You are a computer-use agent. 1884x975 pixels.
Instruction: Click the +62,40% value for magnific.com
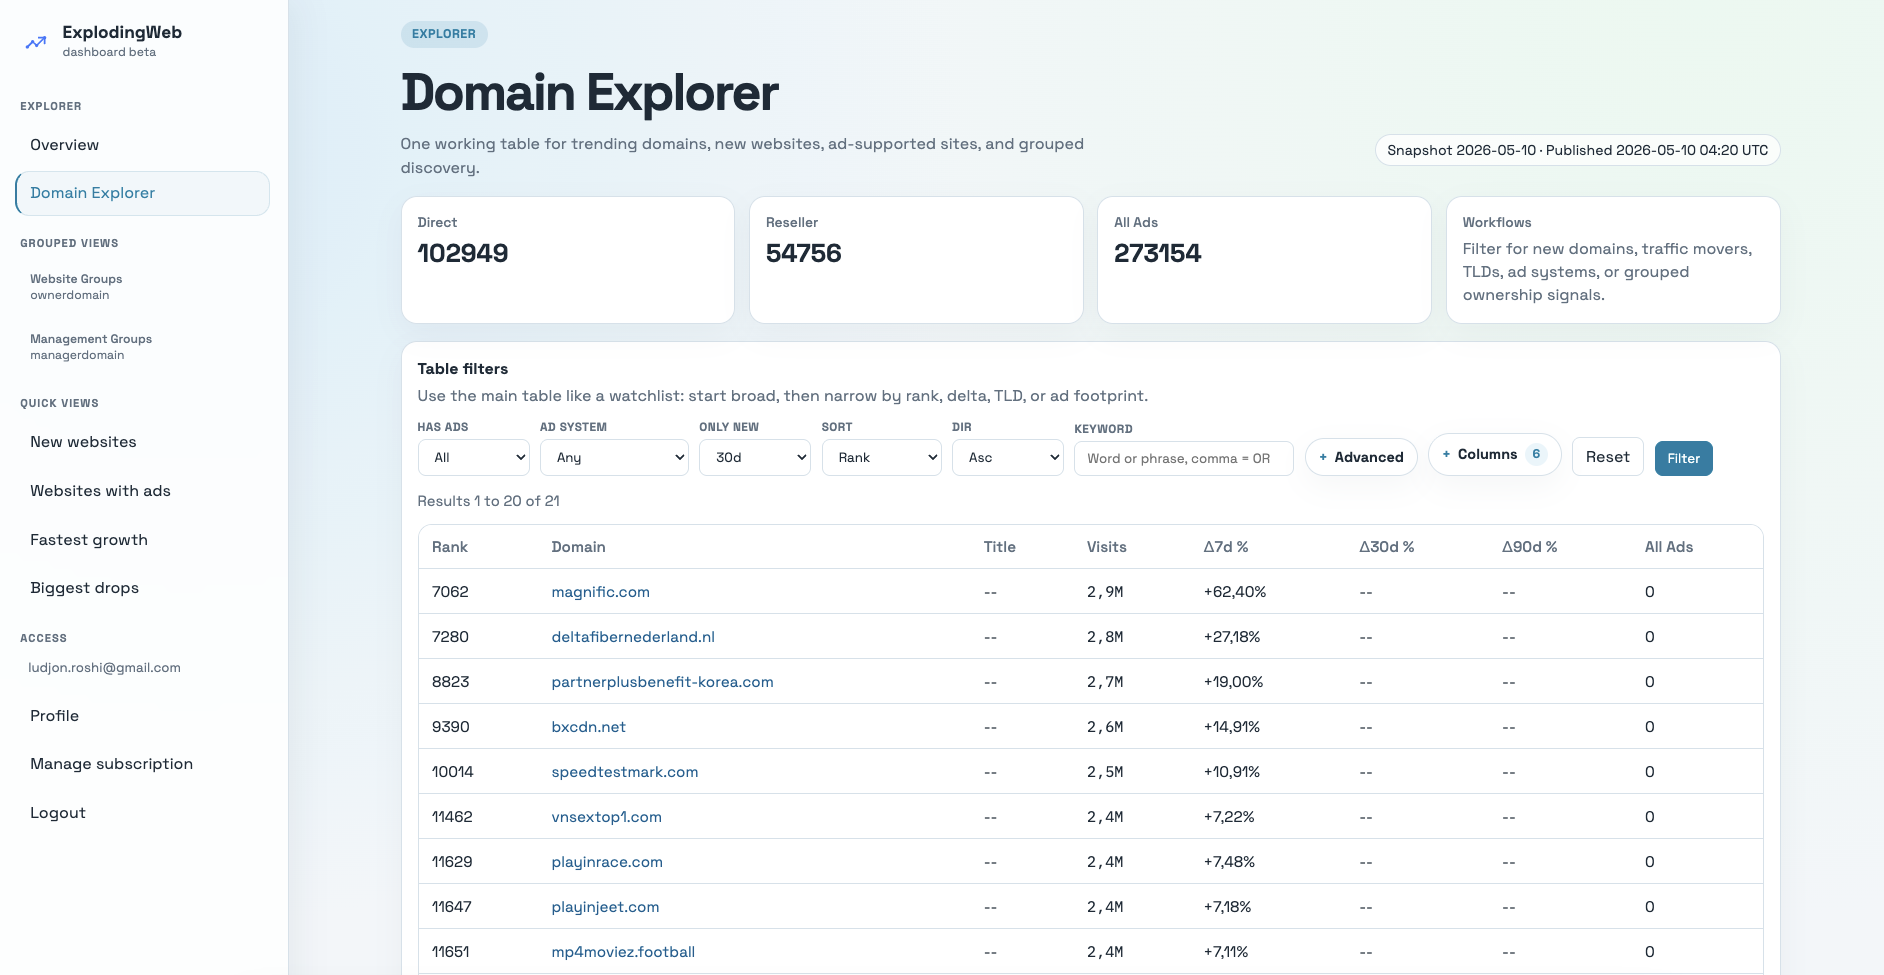point(1235,592)
